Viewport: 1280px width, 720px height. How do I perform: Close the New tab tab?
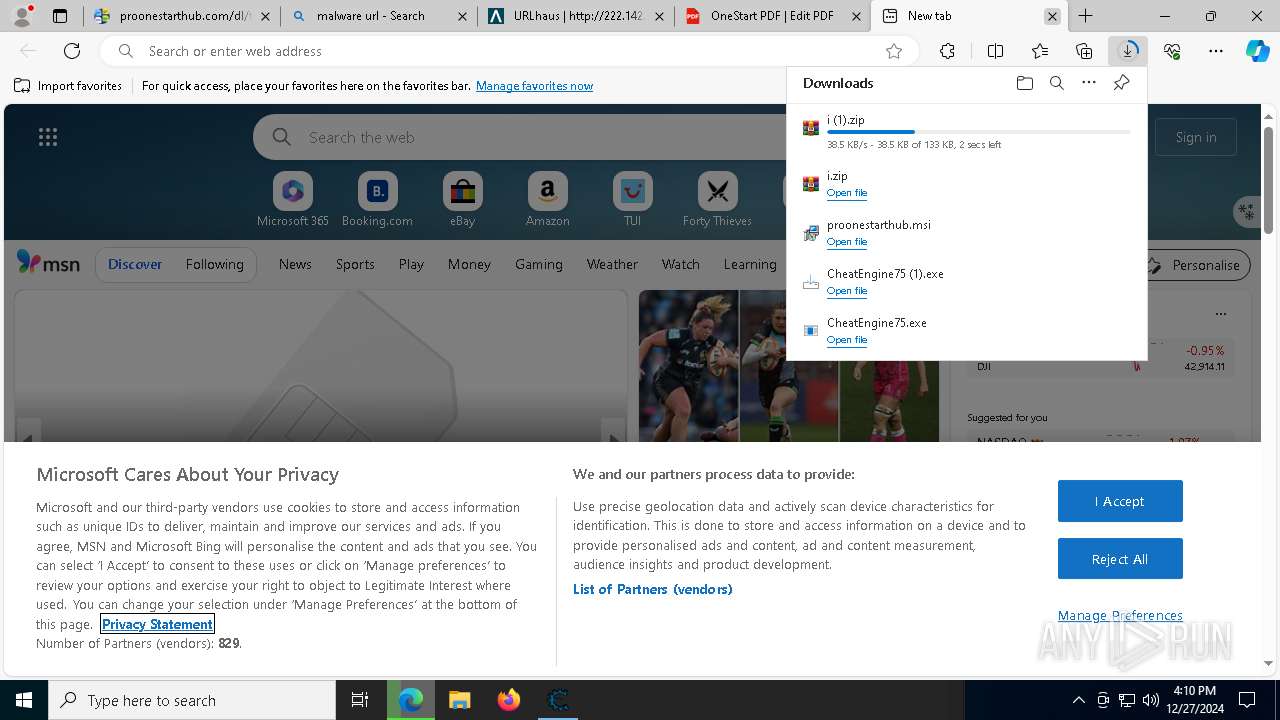pyautogui.click(x=1052, y=16)
